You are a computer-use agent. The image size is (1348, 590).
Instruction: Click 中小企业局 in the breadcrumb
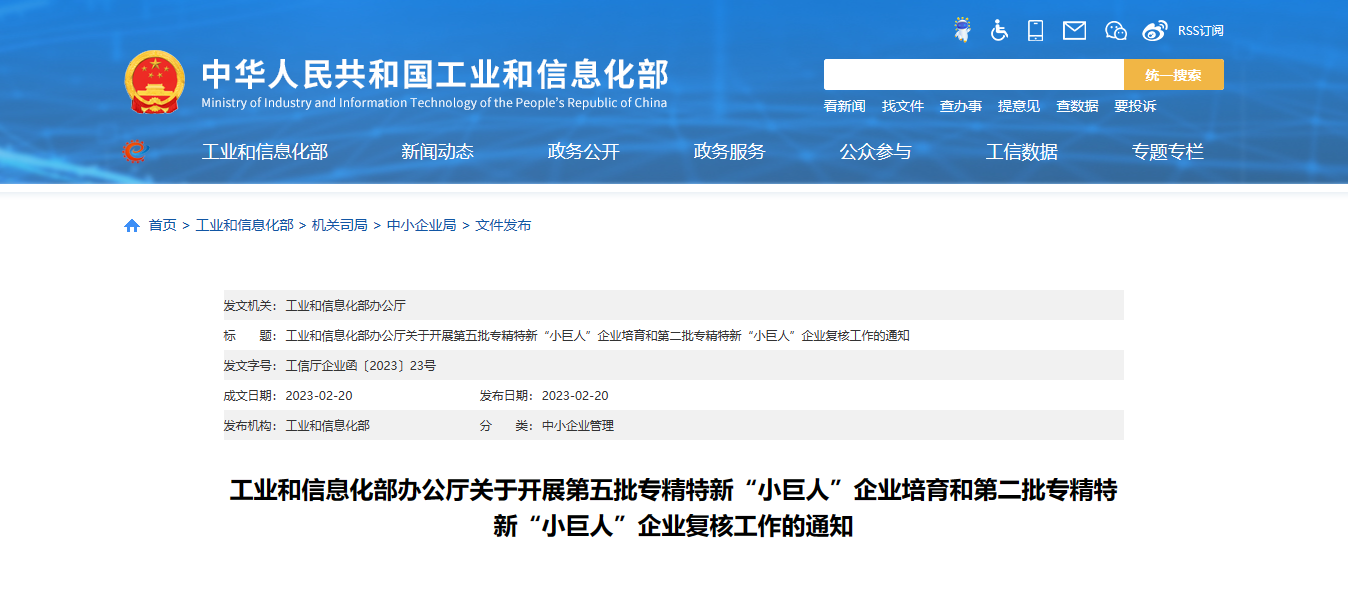coord(421,226)
